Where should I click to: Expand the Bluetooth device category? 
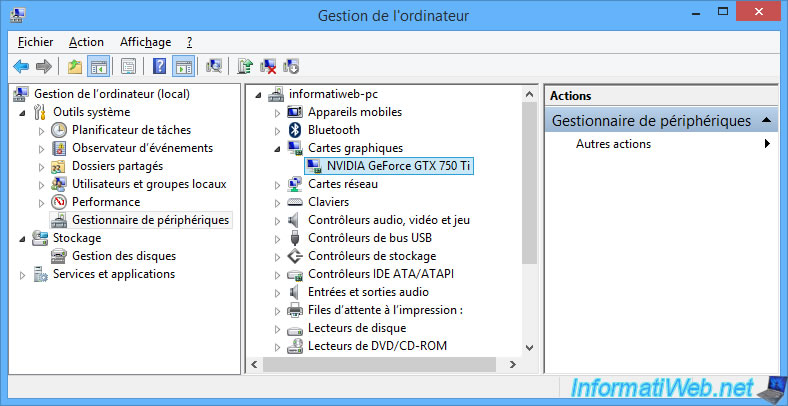pos(277,131)
